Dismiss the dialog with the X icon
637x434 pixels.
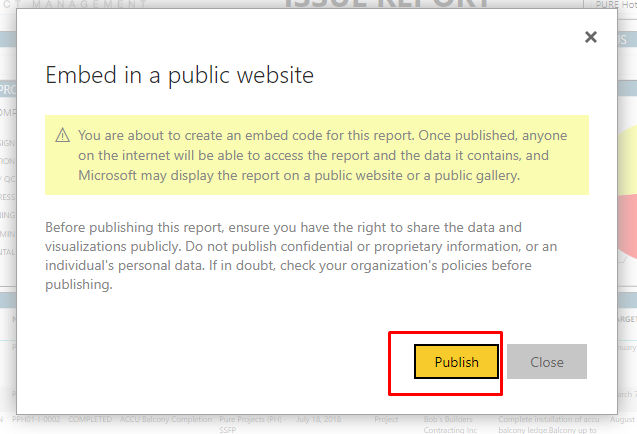tap(591, 37)
